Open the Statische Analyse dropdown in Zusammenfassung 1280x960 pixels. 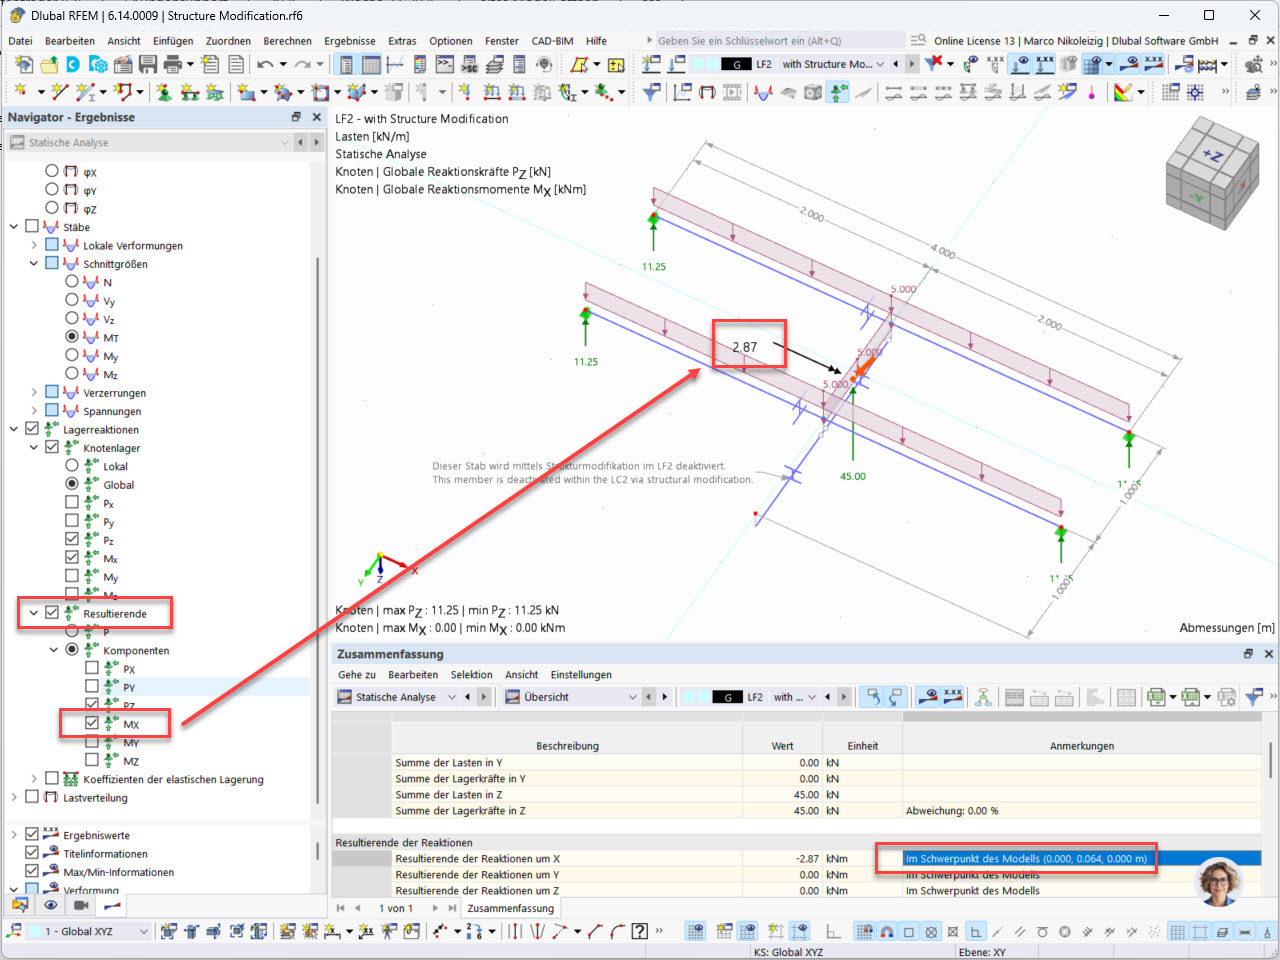tap(452, 697)
